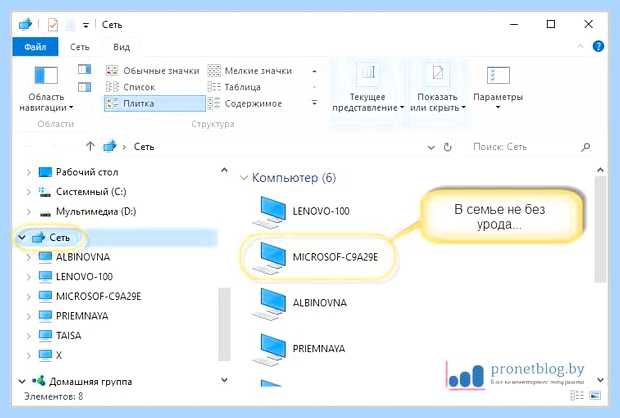
Task: Click the Explorer window system icon
Action: click(25, 25)
